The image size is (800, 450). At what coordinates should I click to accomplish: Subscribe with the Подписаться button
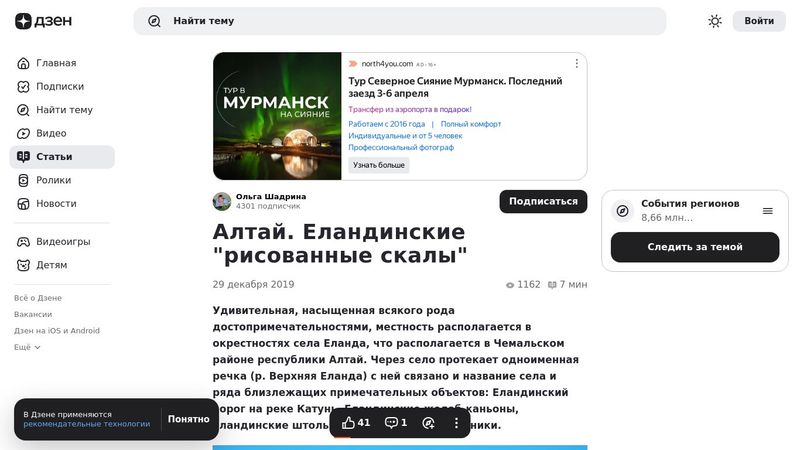(x=543, y=201)
